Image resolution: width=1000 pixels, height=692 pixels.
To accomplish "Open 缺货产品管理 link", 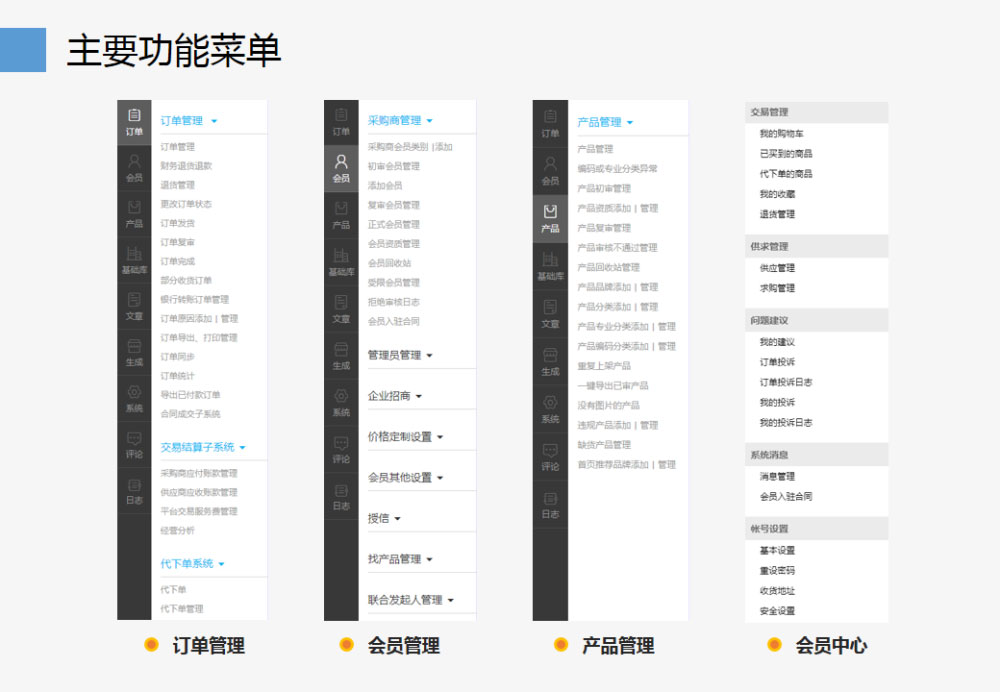I will (x=604, y=445).
